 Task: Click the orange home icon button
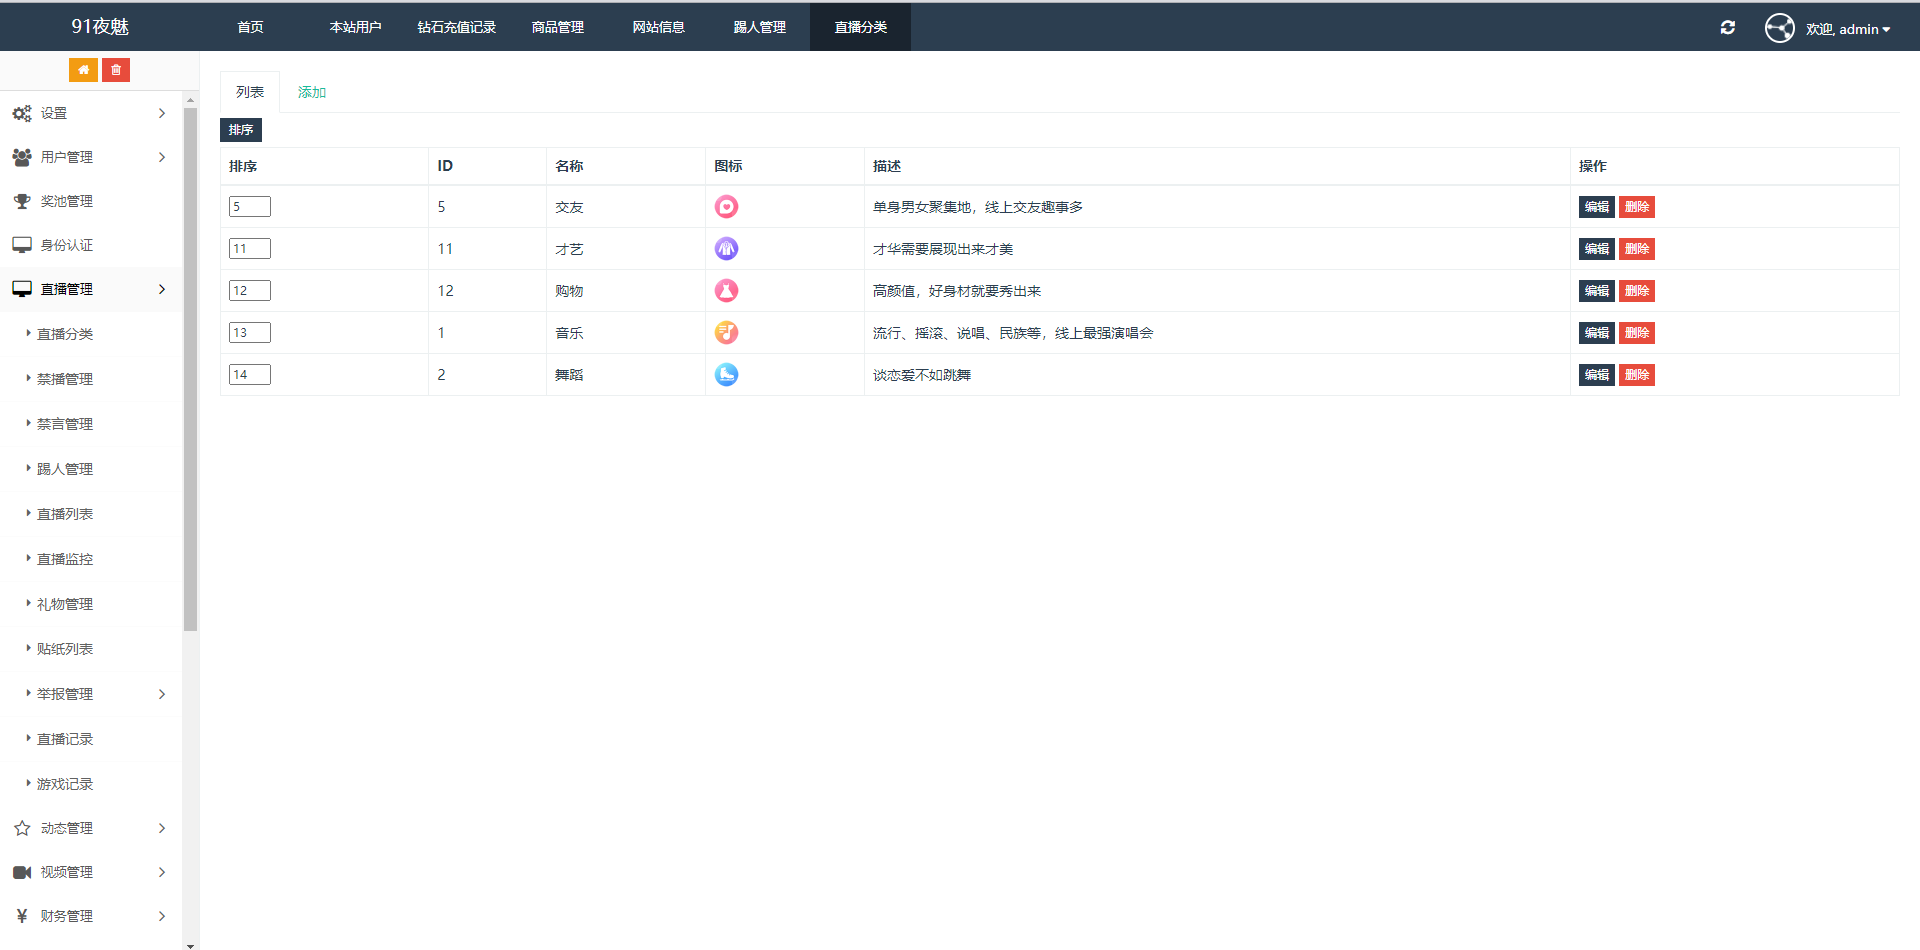[x=83, y=70]
